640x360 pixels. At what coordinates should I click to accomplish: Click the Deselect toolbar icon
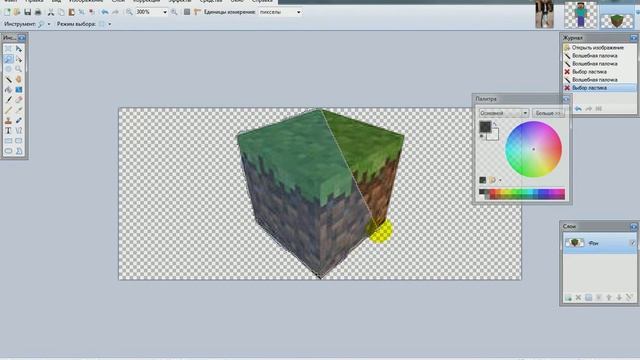pyautogui.click(x=92, y=12)
